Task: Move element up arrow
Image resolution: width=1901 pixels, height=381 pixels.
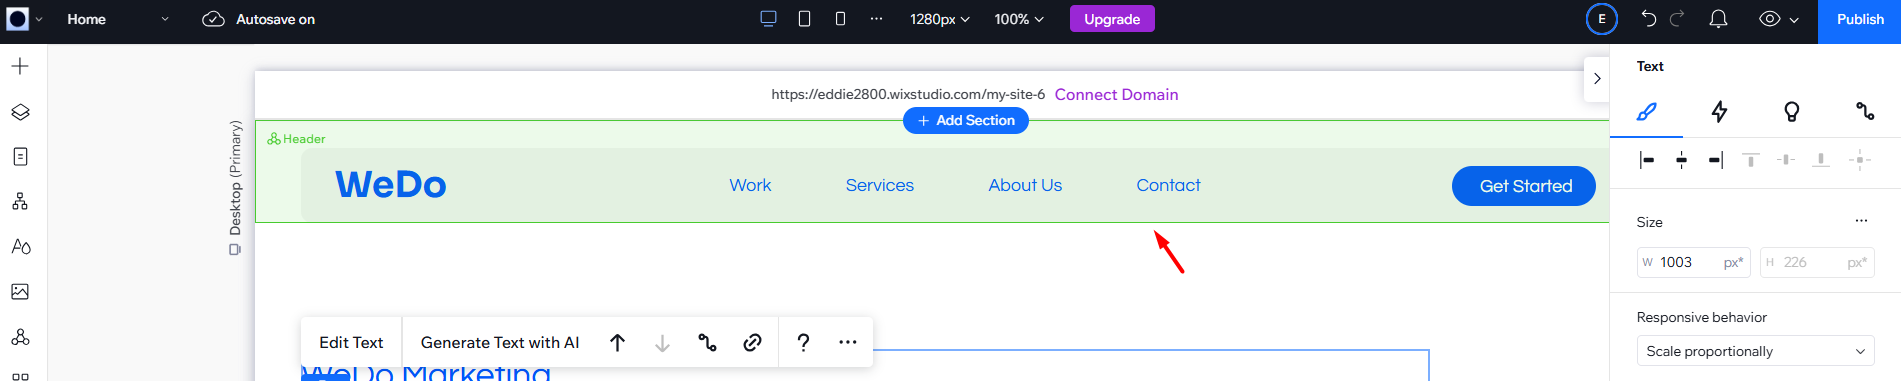Action: [x=618, y=342]
